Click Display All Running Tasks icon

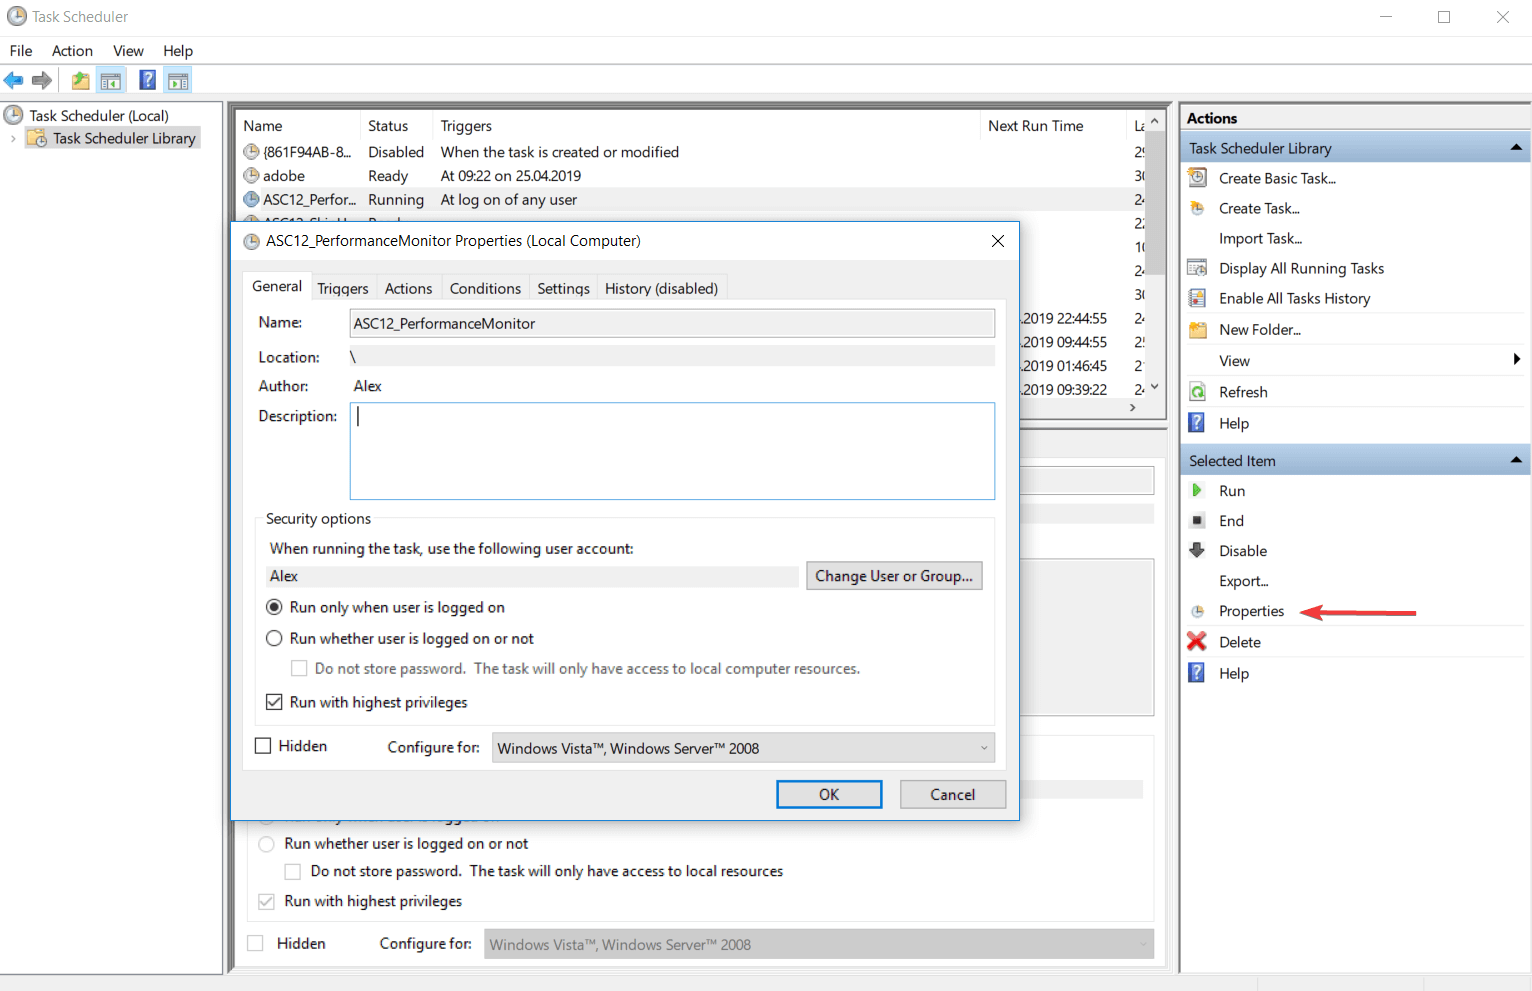pyautogui.click(x=1197, y=267)
